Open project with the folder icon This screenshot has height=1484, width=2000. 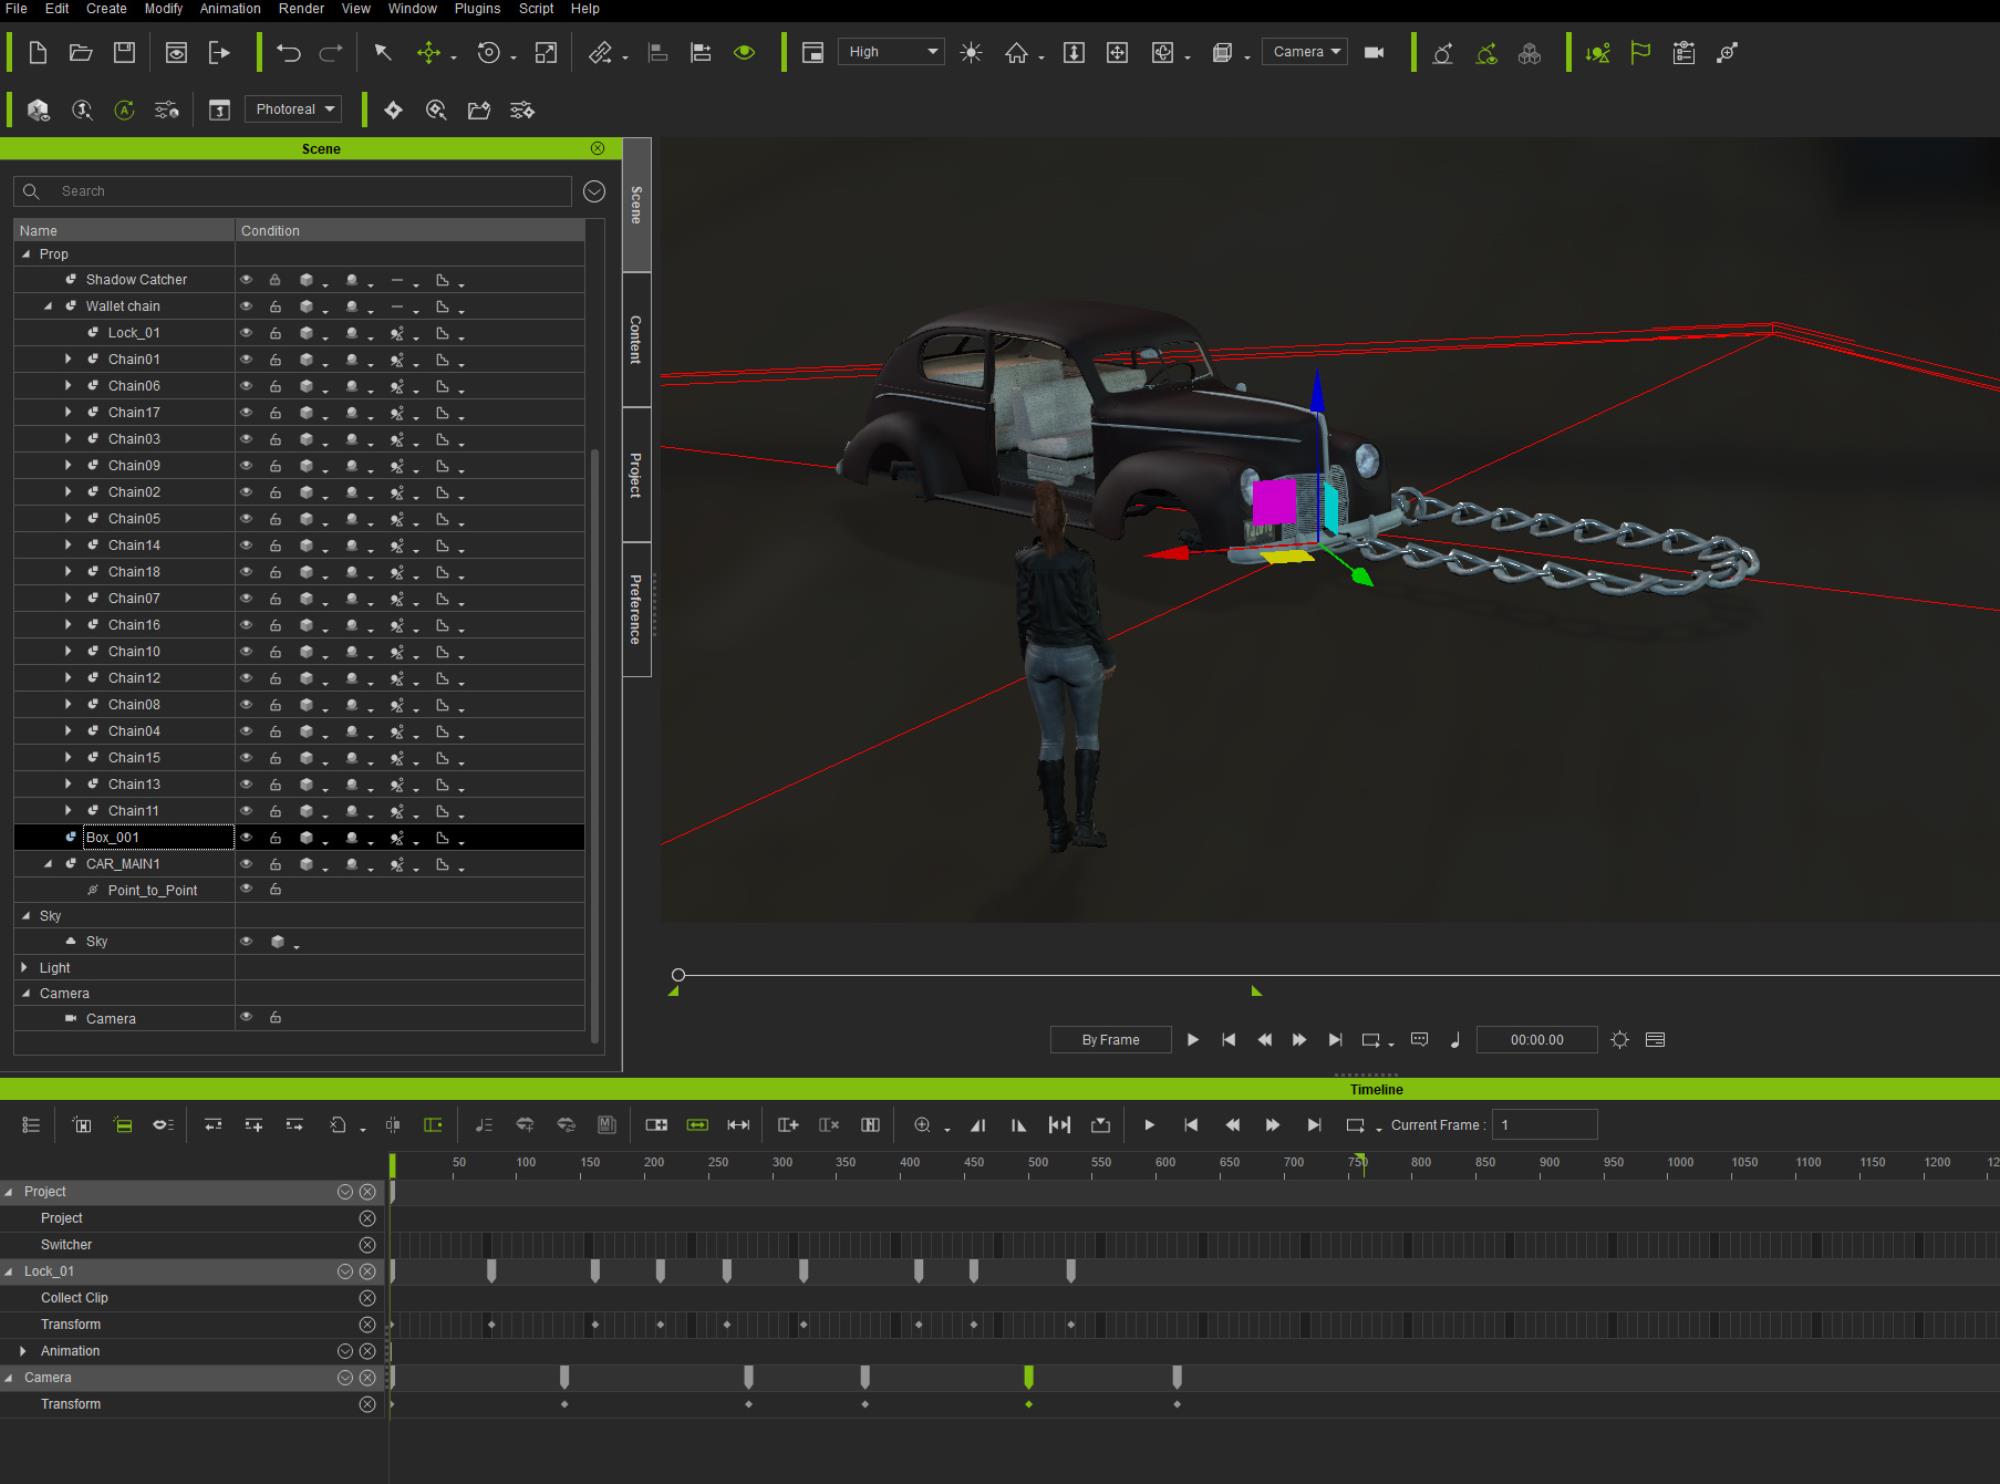81,53
